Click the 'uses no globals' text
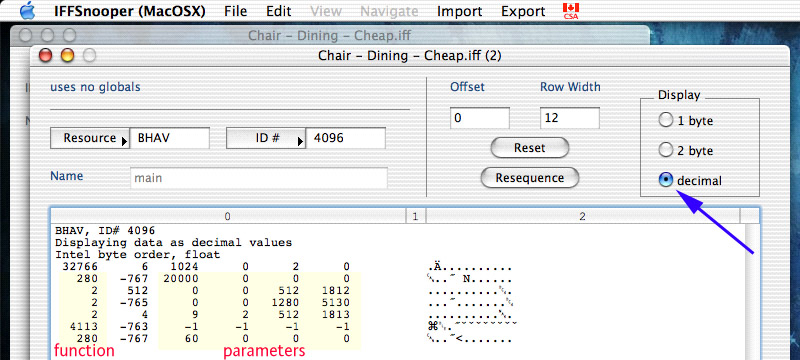 [95, 87]
